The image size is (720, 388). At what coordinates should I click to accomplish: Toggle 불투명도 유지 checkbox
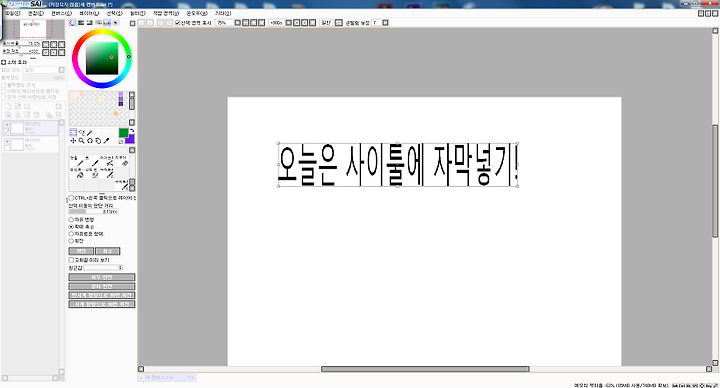pos(3,85)
